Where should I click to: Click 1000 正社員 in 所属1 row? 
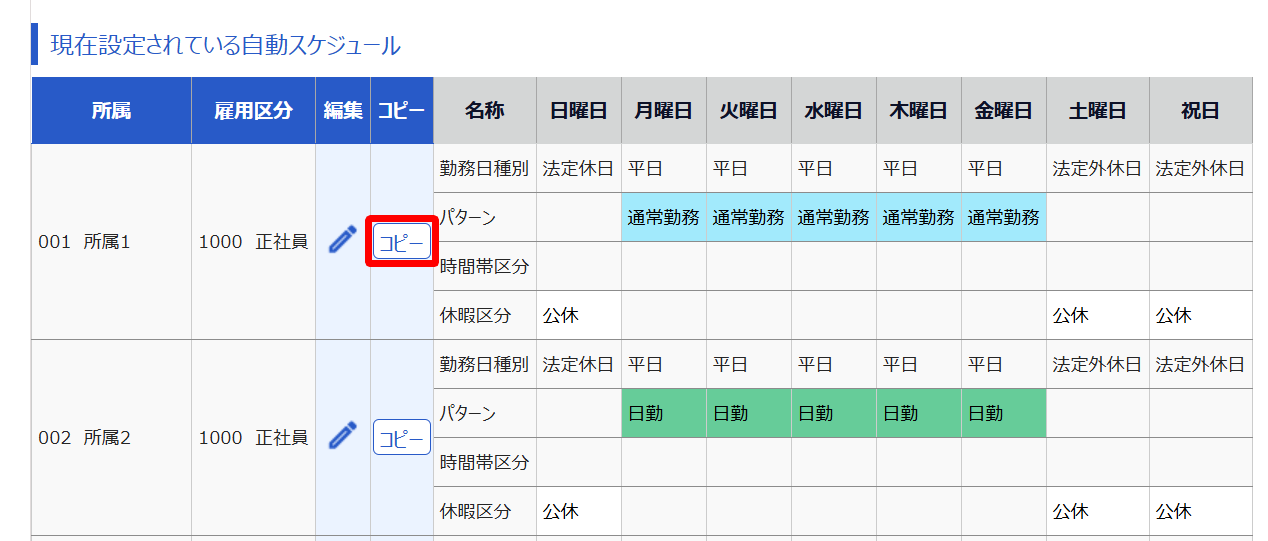[253, 242]
